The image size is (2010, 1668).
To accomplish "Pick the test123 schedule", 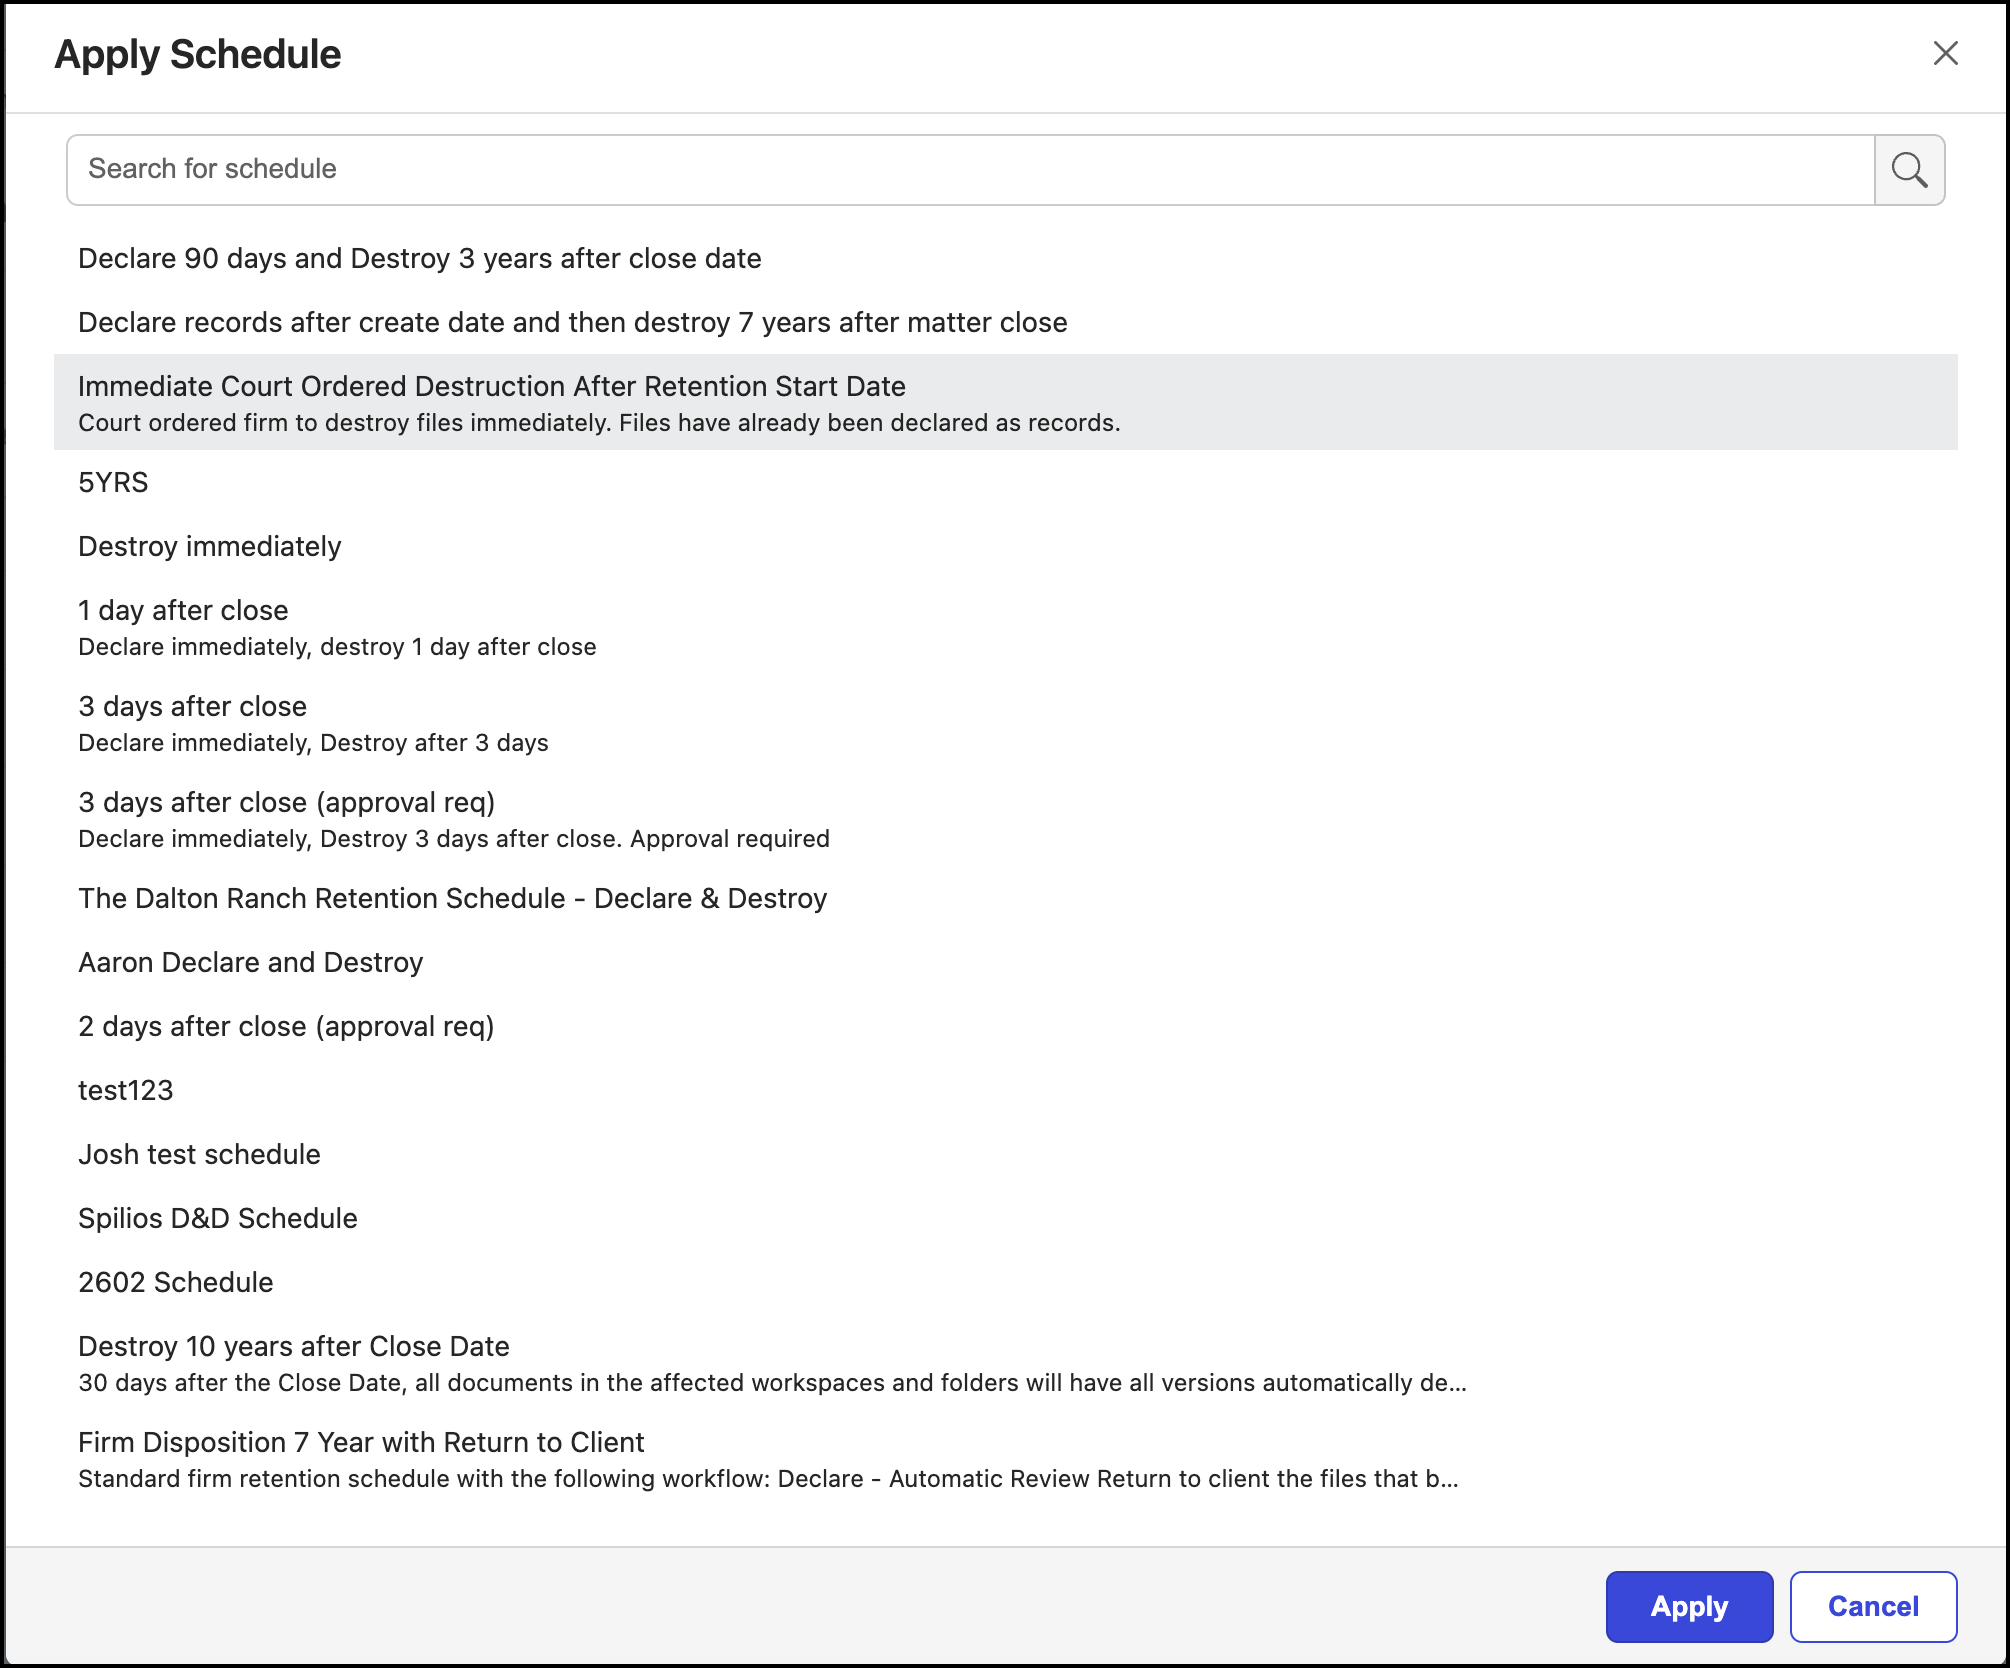I will coord(126,1091).
